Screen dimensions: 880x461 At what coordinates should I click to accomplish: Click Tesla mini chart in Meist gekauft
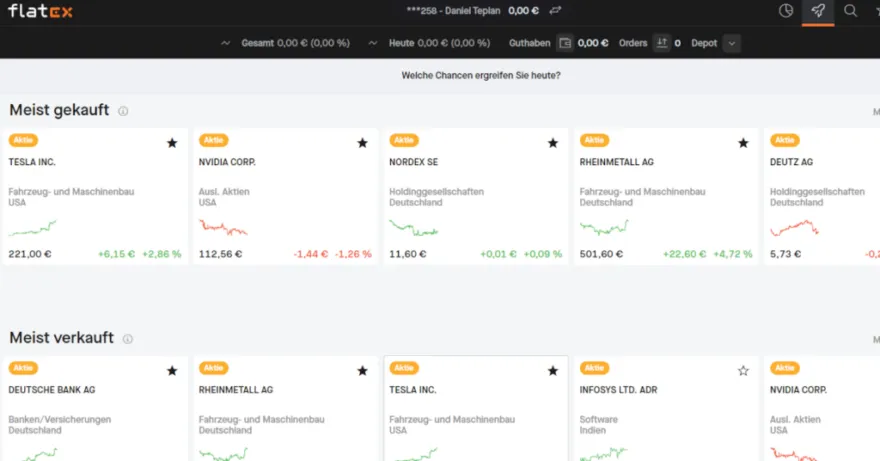pyautogui.click(x=33, y=228)
